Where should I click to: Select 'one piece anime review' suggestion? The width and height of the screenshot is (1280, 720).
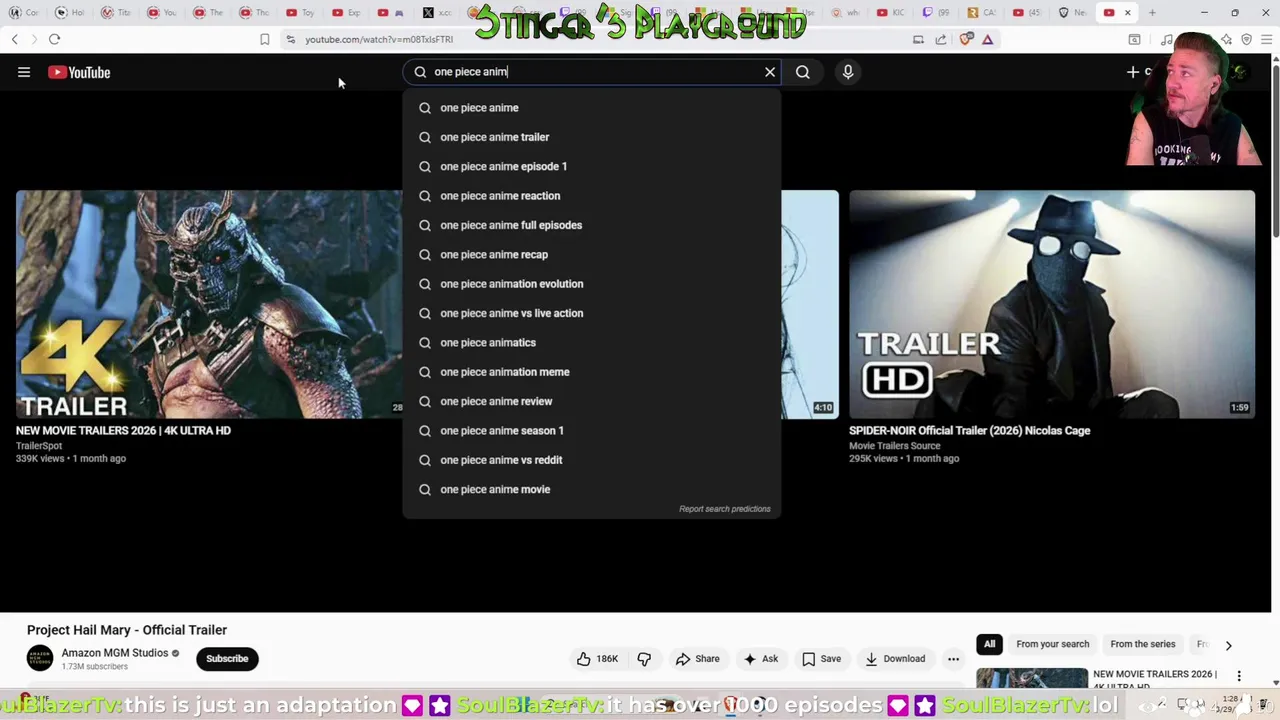(x=592, y=401)
